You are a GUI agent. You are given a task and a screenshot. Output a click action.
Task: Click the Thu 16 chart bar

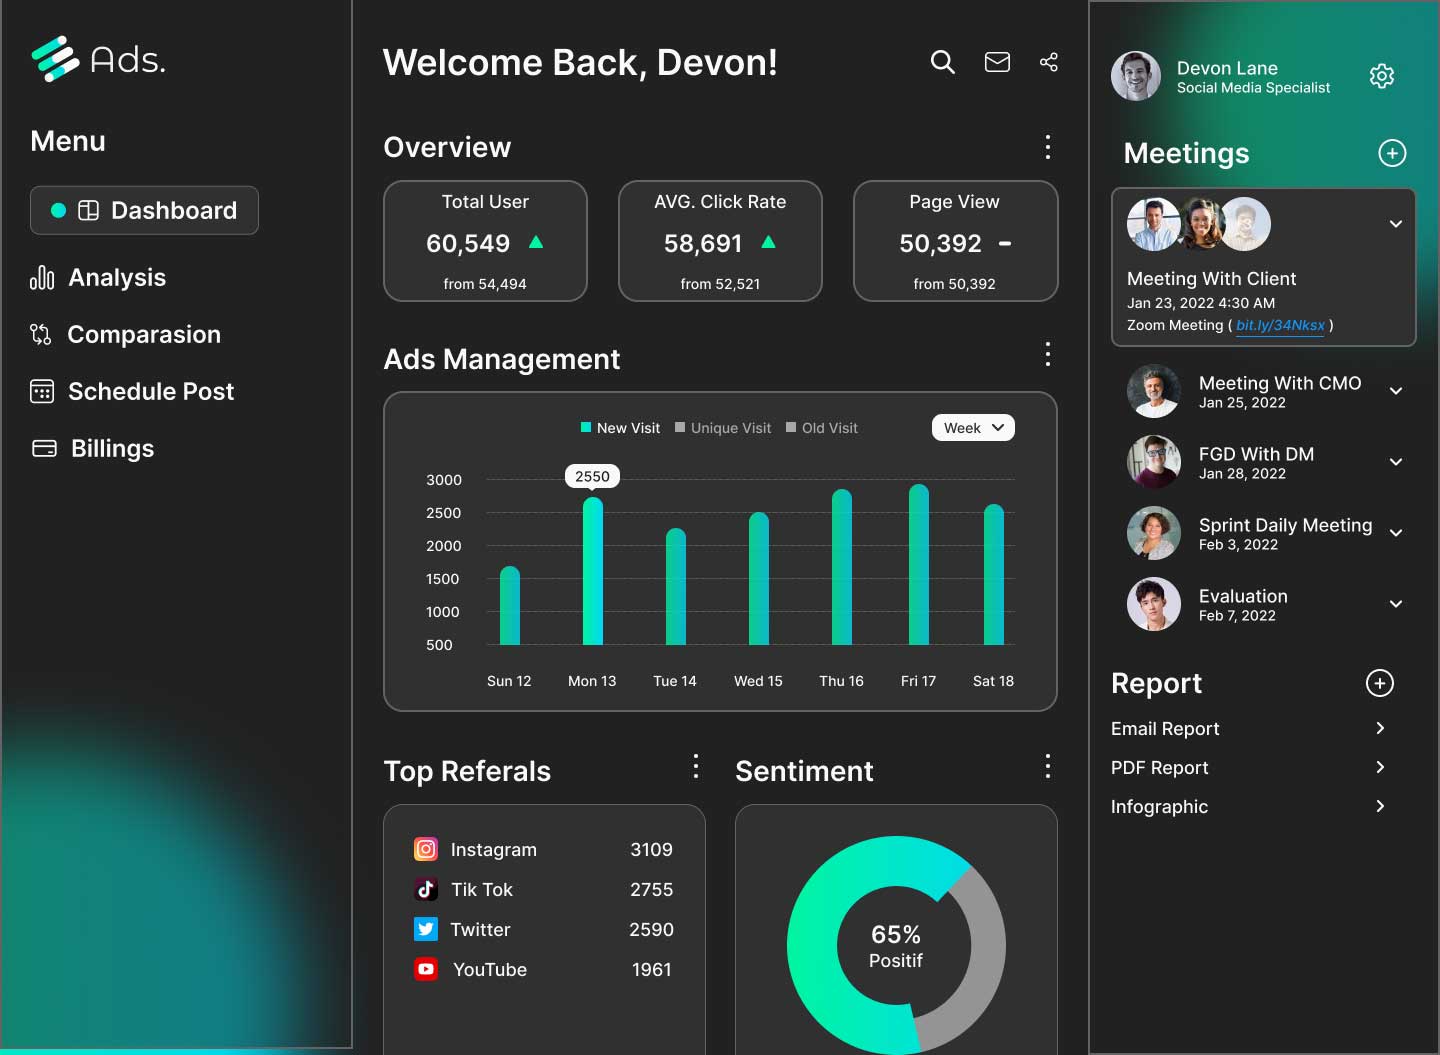point(842,567)
